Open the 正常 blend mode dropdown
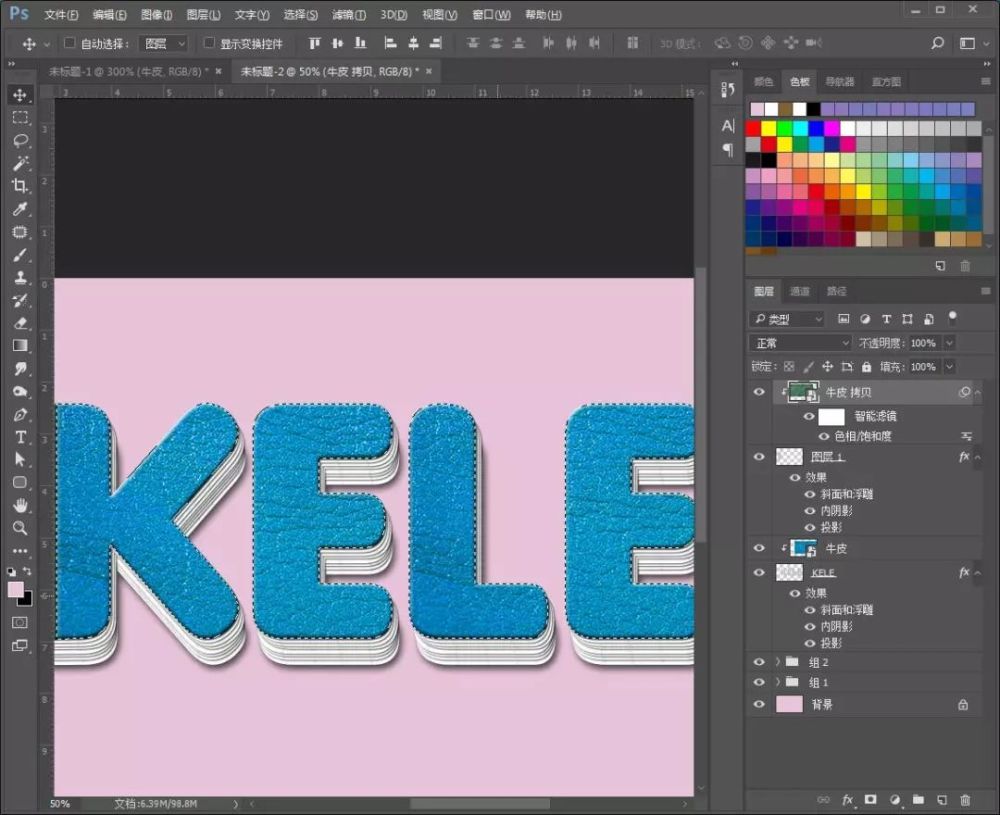The height and width of the screenshot is (815, 1000). tap(800, 343)
